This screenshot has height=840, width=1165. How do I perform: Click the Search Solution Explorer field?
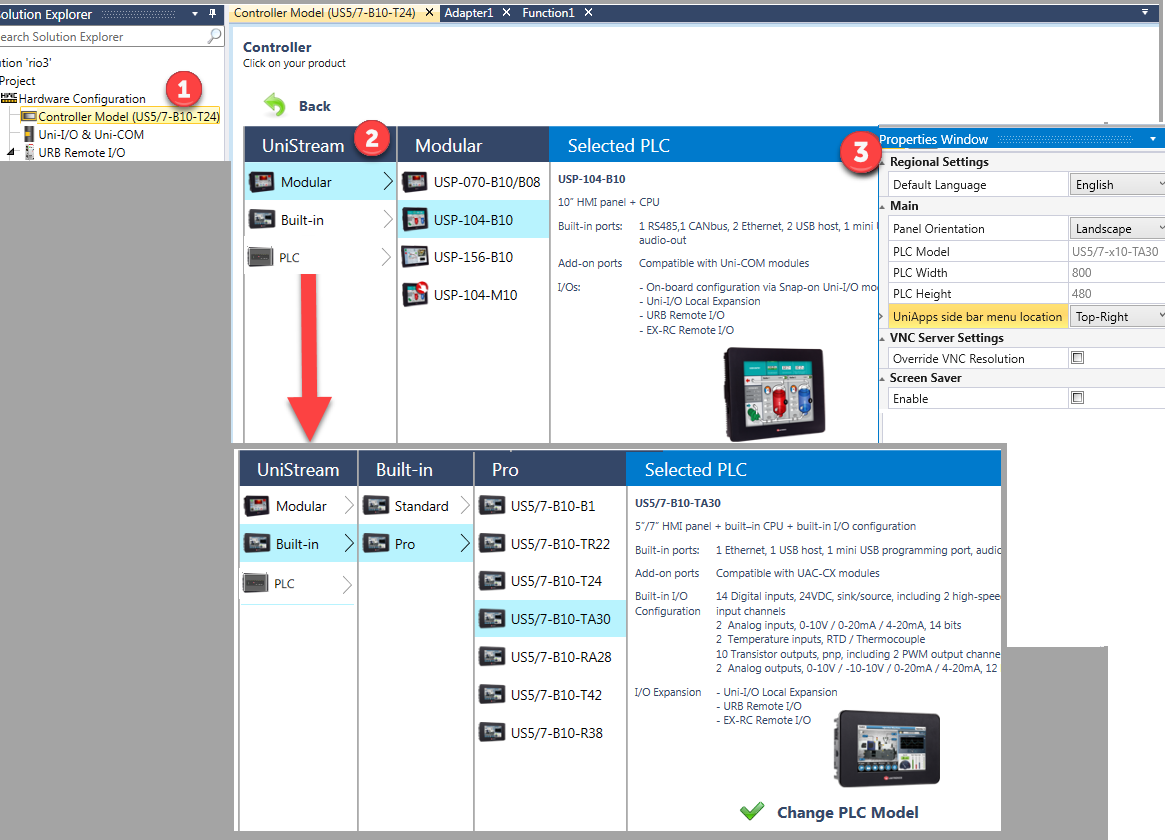[x=100, y=37]
